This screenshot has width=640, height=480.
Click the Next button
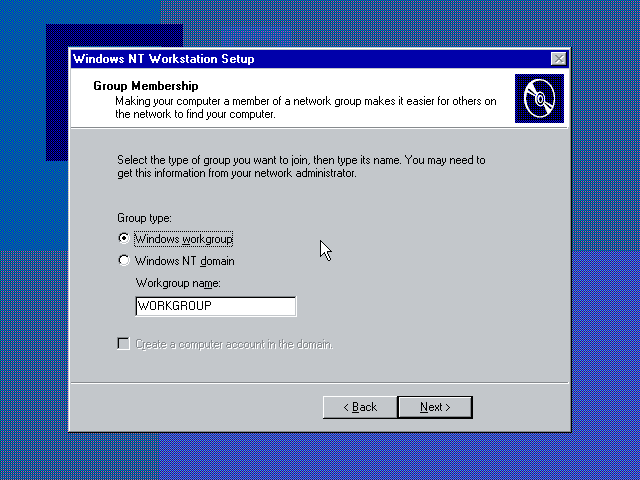coord(435,407)
